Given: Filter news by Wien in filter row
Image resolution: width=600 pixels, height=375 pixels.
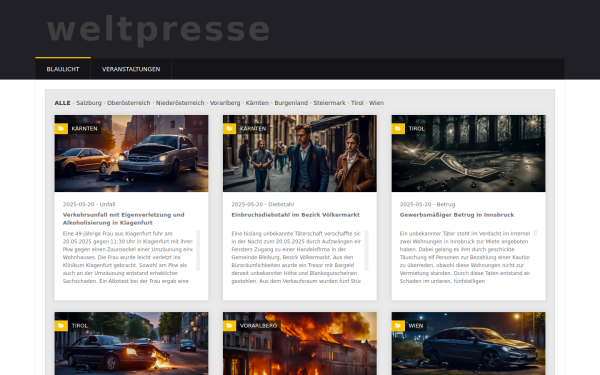Looking at the screenshot, I should (x=376, y=103).
